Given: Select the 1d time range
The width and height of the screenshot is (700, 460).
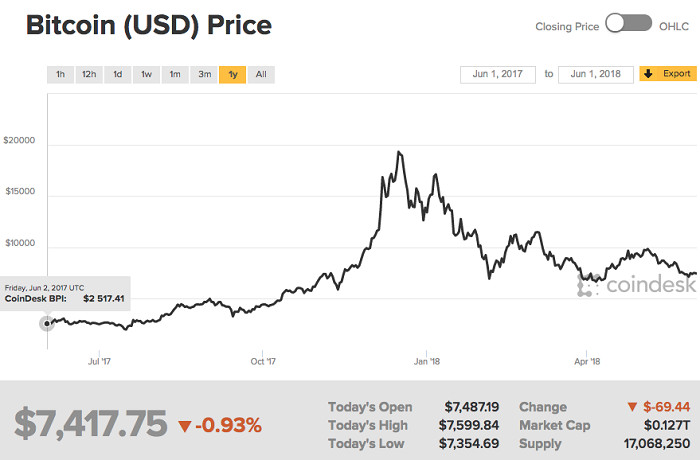Looking at the screenshot, I should 117,75.
